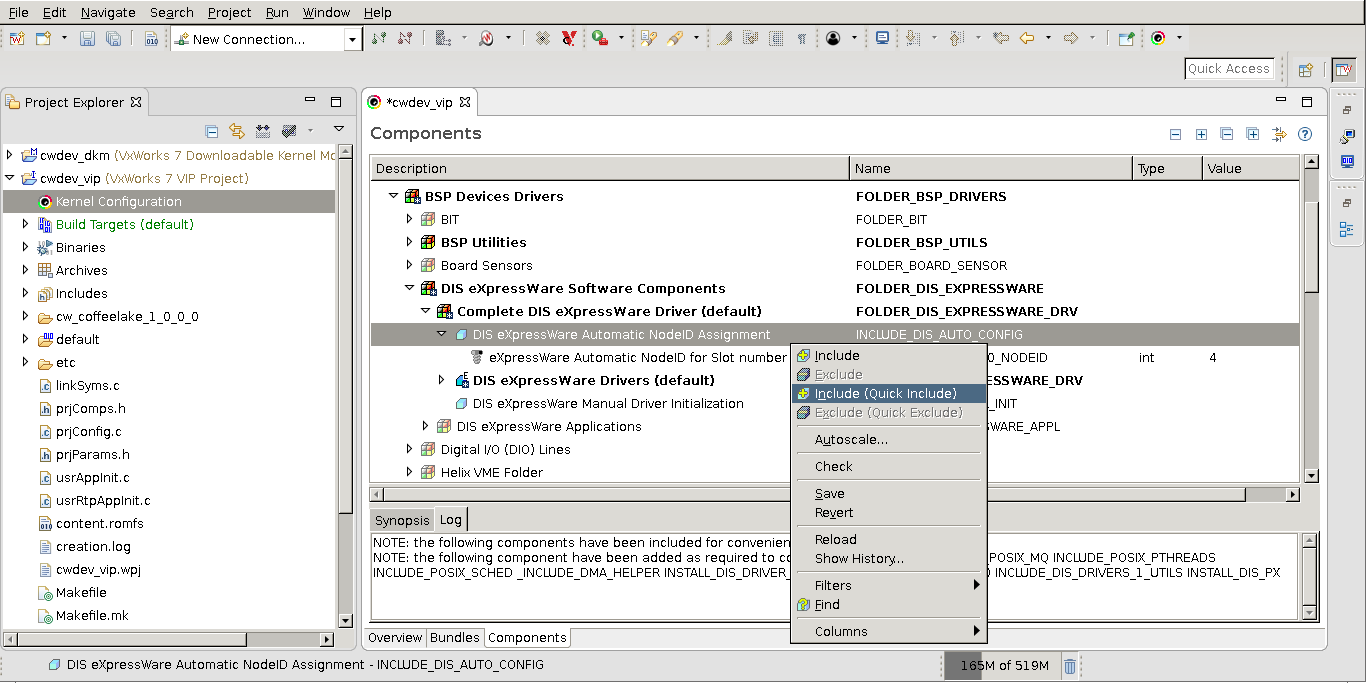Switch to the Synopsis tab
This screenshot has width=1366, height=683.
click(402, 520)
